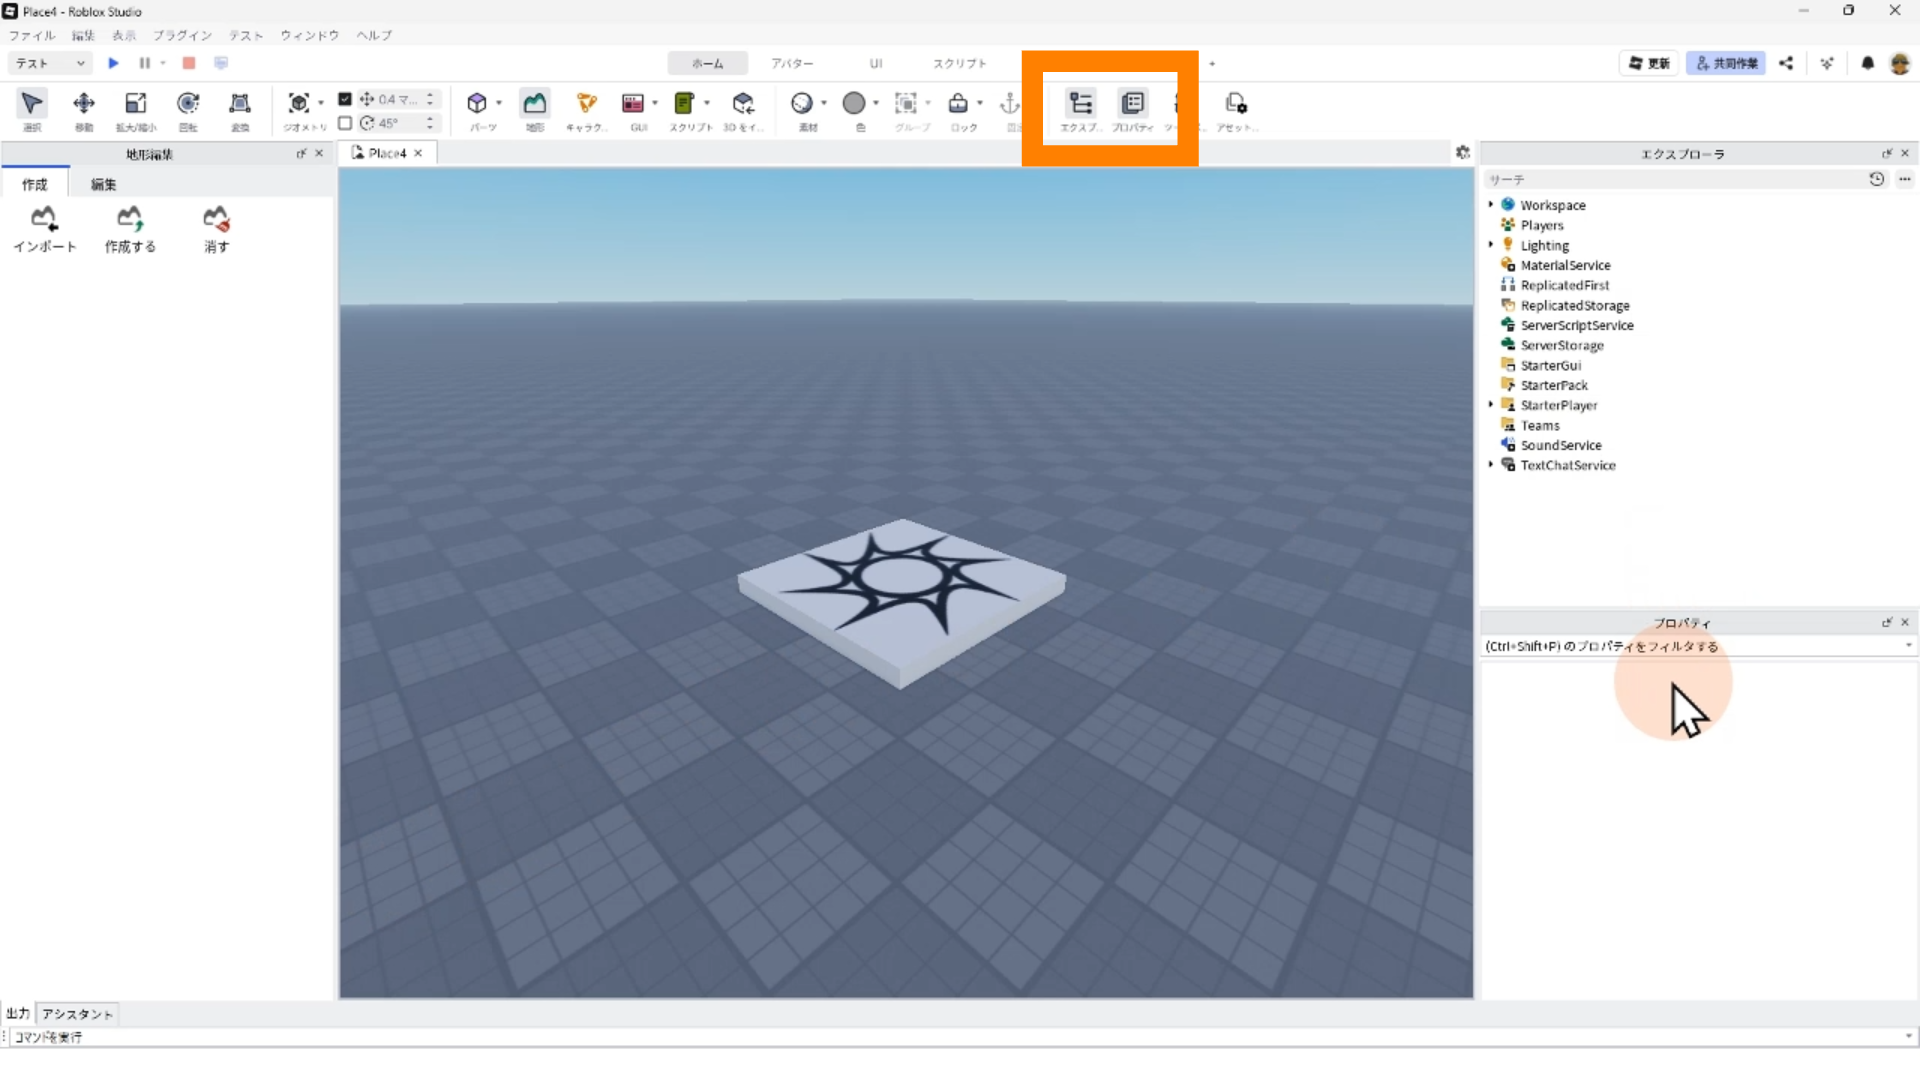Click the Import terrain icon
Viewport: 1920px width, 1080px height.
point(44,219)
